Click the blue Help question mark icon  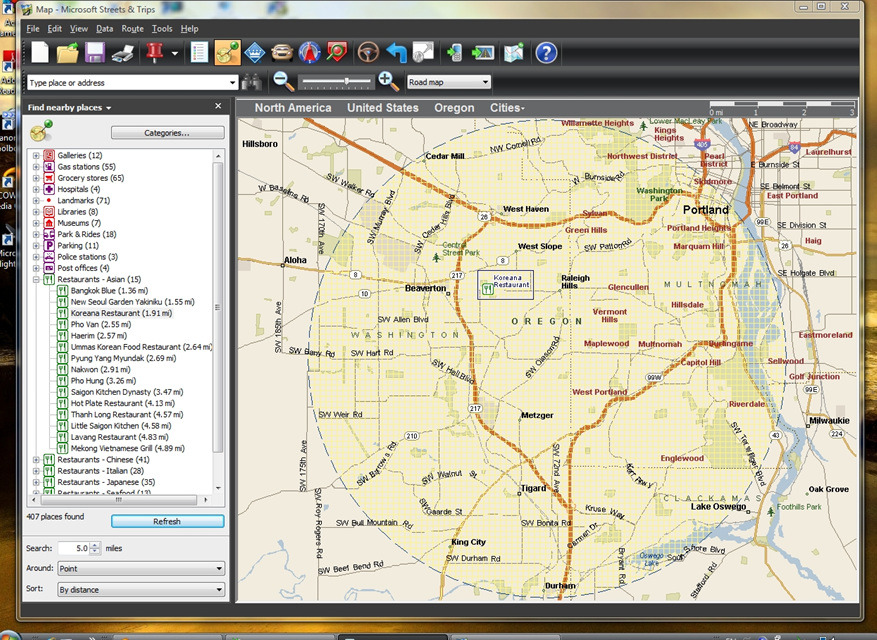click(546, 53)
